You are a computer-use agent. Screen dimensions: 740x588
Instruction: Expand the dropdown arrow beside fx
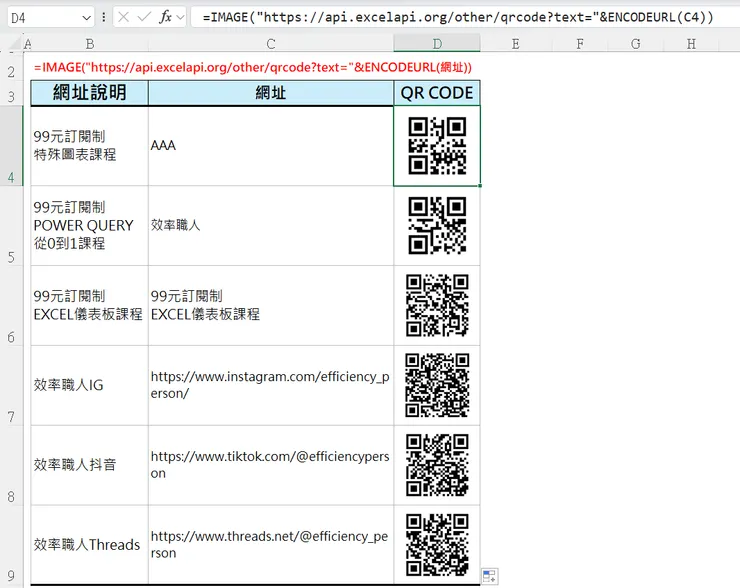[180, 18]
